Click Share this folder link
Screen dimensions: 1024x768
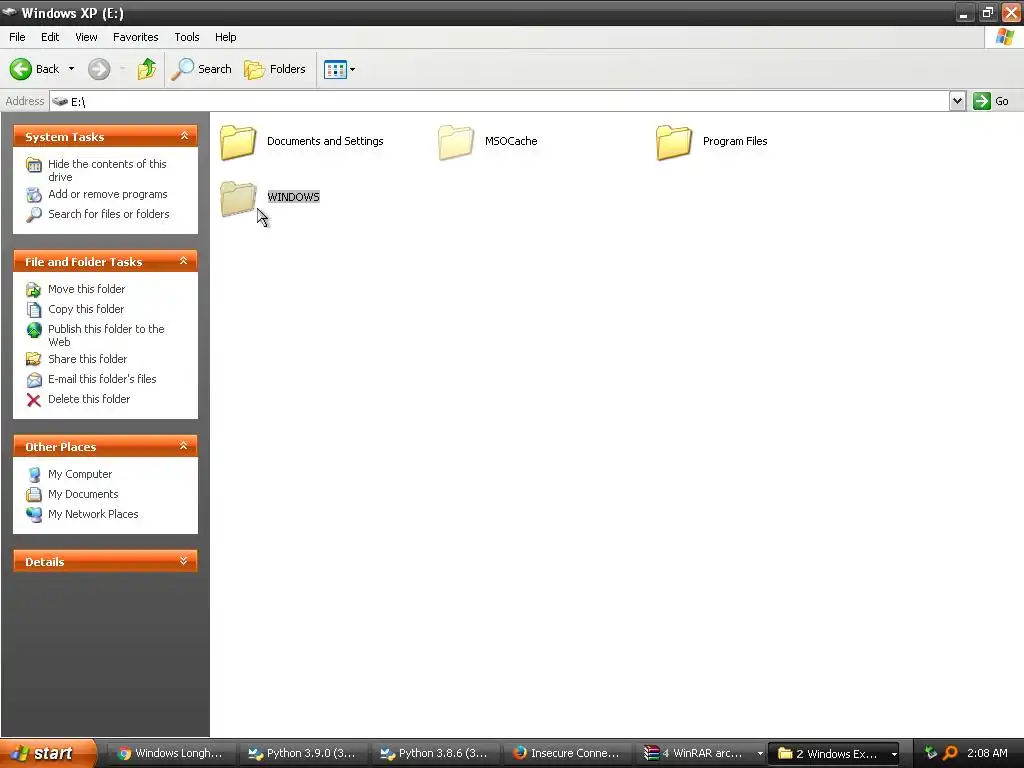[x=88, y=359]
